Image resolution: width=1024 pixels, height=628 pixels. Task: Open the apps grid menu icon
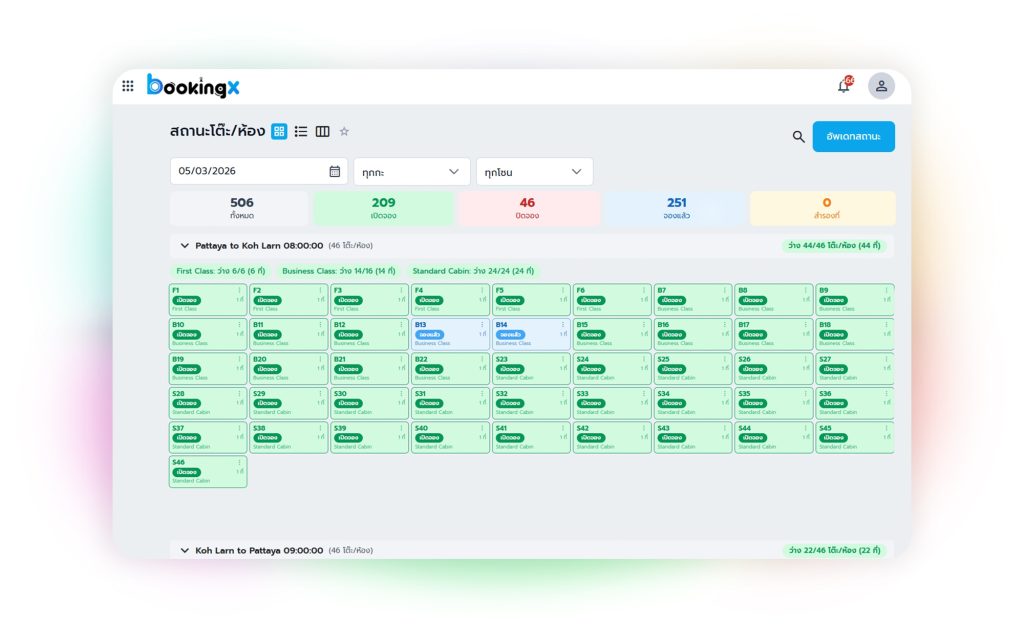128,86
